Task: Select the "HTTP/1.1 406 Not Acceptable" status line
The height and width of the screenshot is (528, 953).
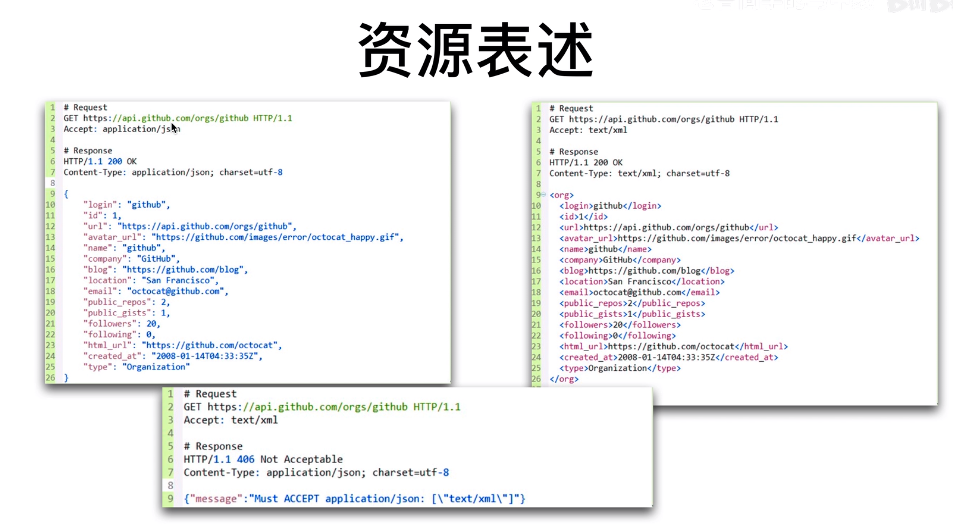Action: click(x=263, y=459)
